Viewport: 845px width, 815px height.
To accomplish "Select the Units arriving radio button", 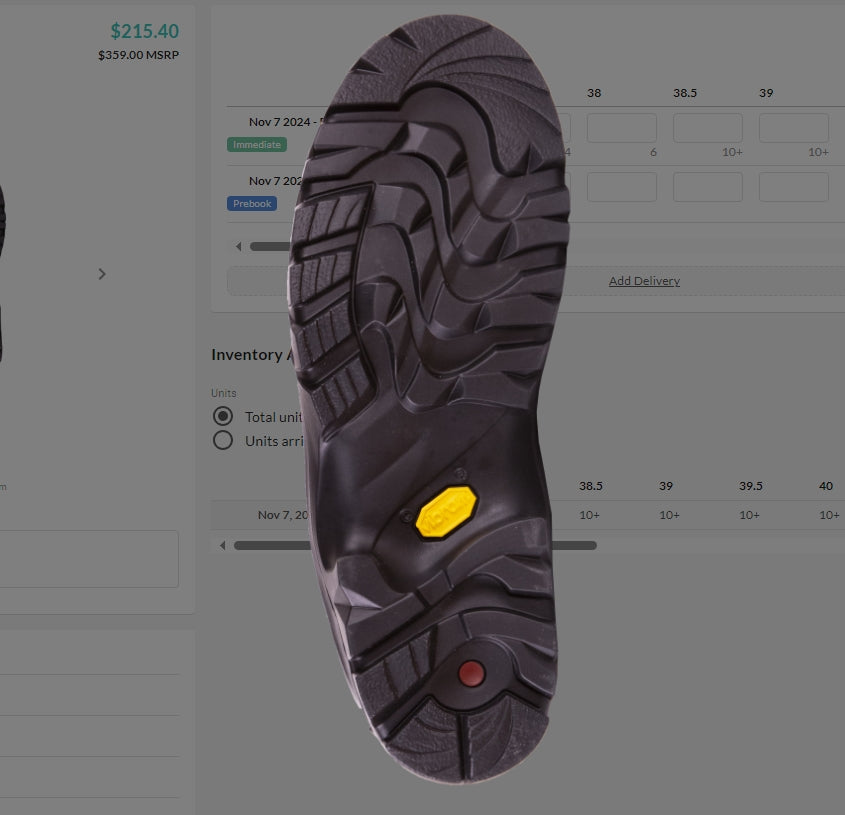I will pos(223,440).
